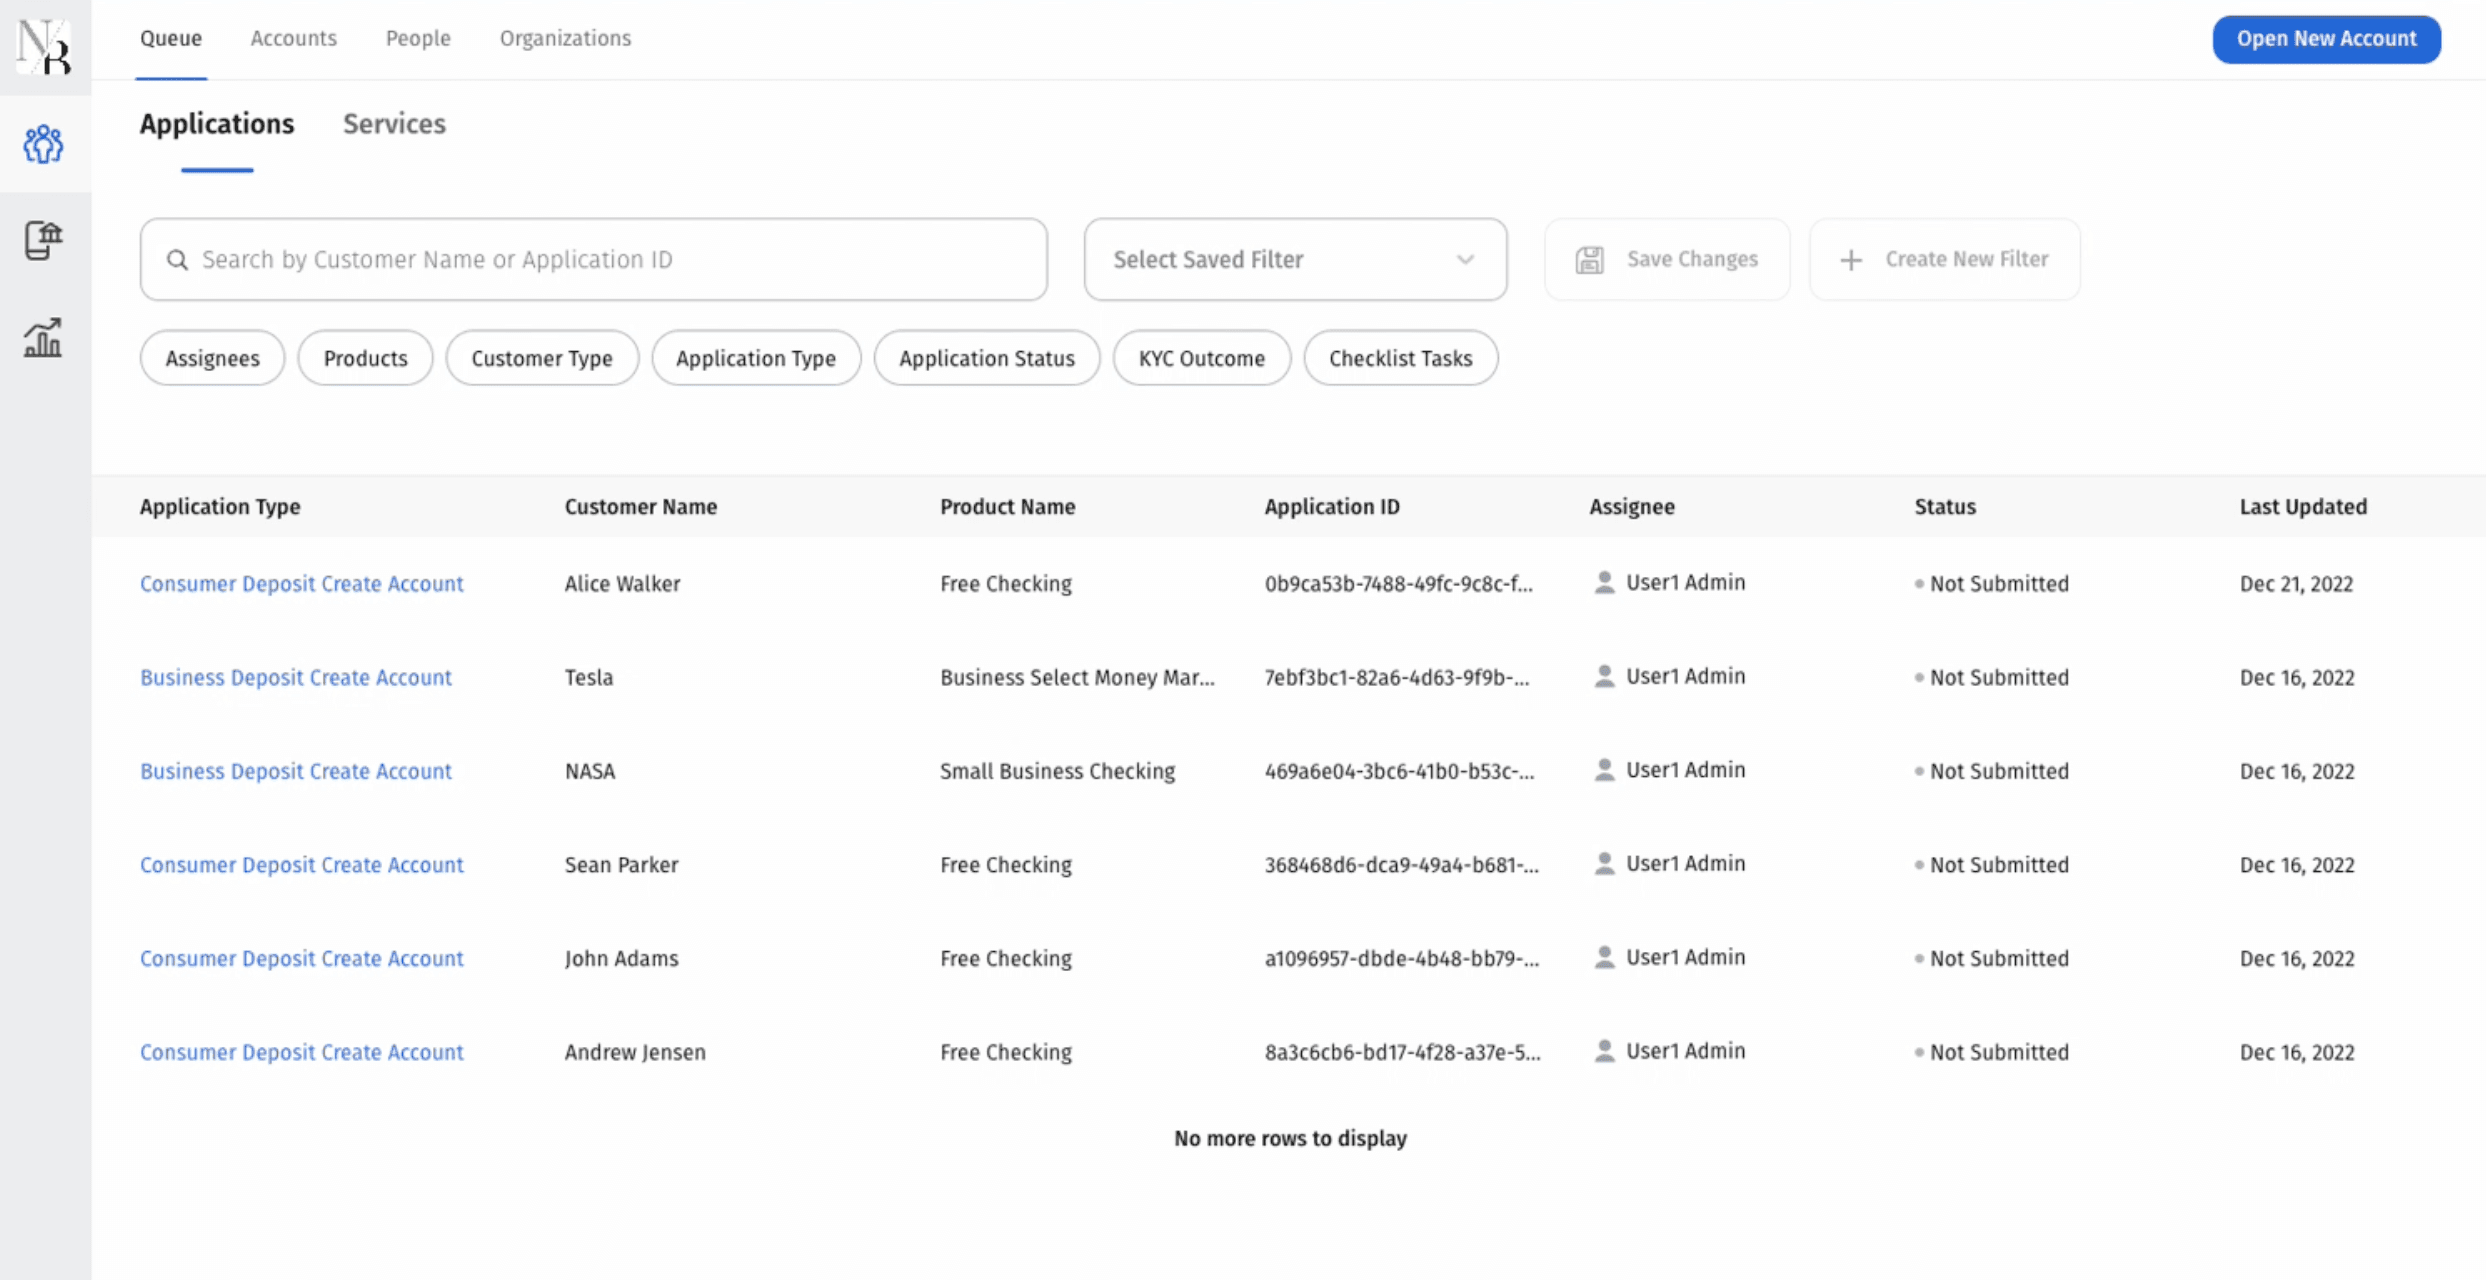The image size is (2486, 1280).
Task: Open Consumer Deposit Create Account for Alice Walker
Action: pos(300,583)
